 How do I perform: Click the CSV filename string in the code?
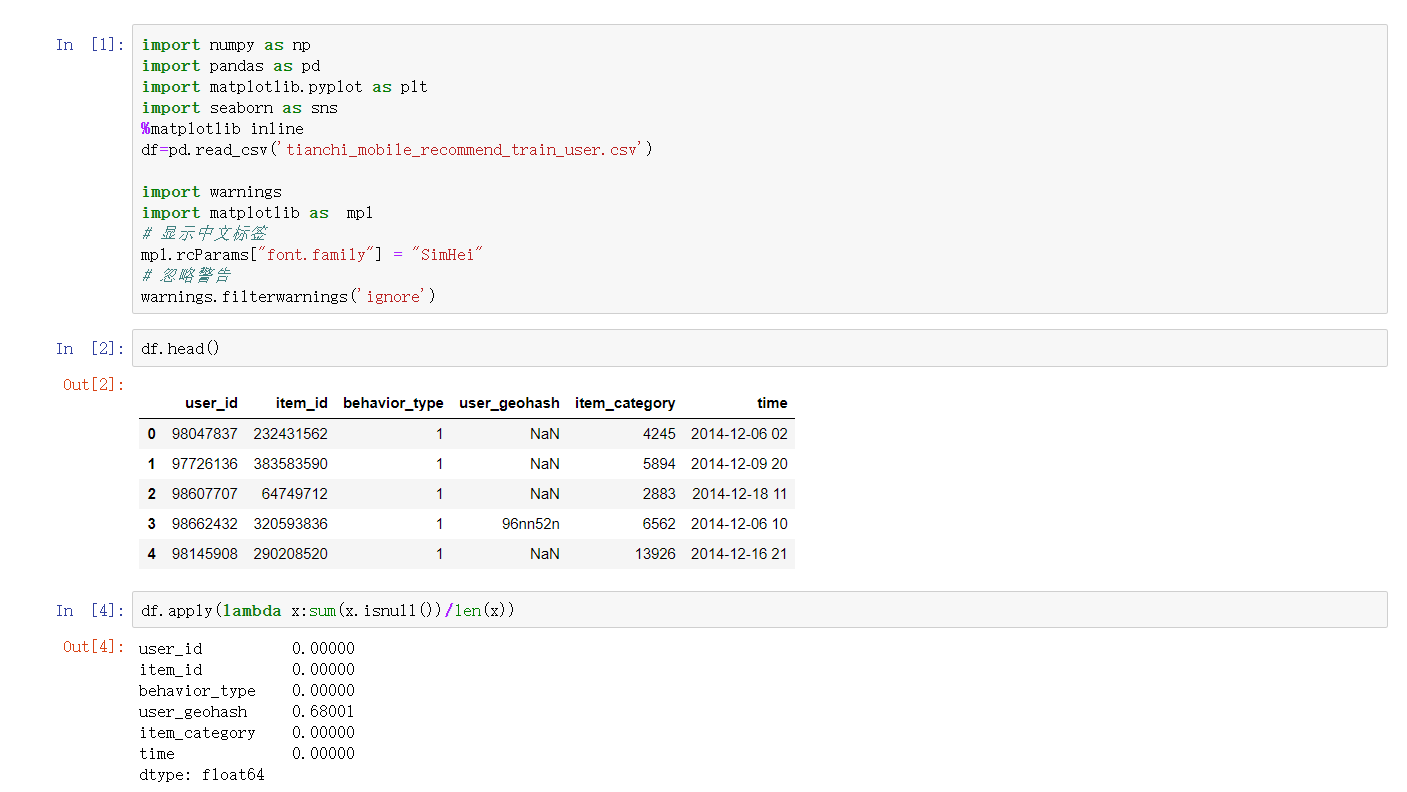coord(464,150)
